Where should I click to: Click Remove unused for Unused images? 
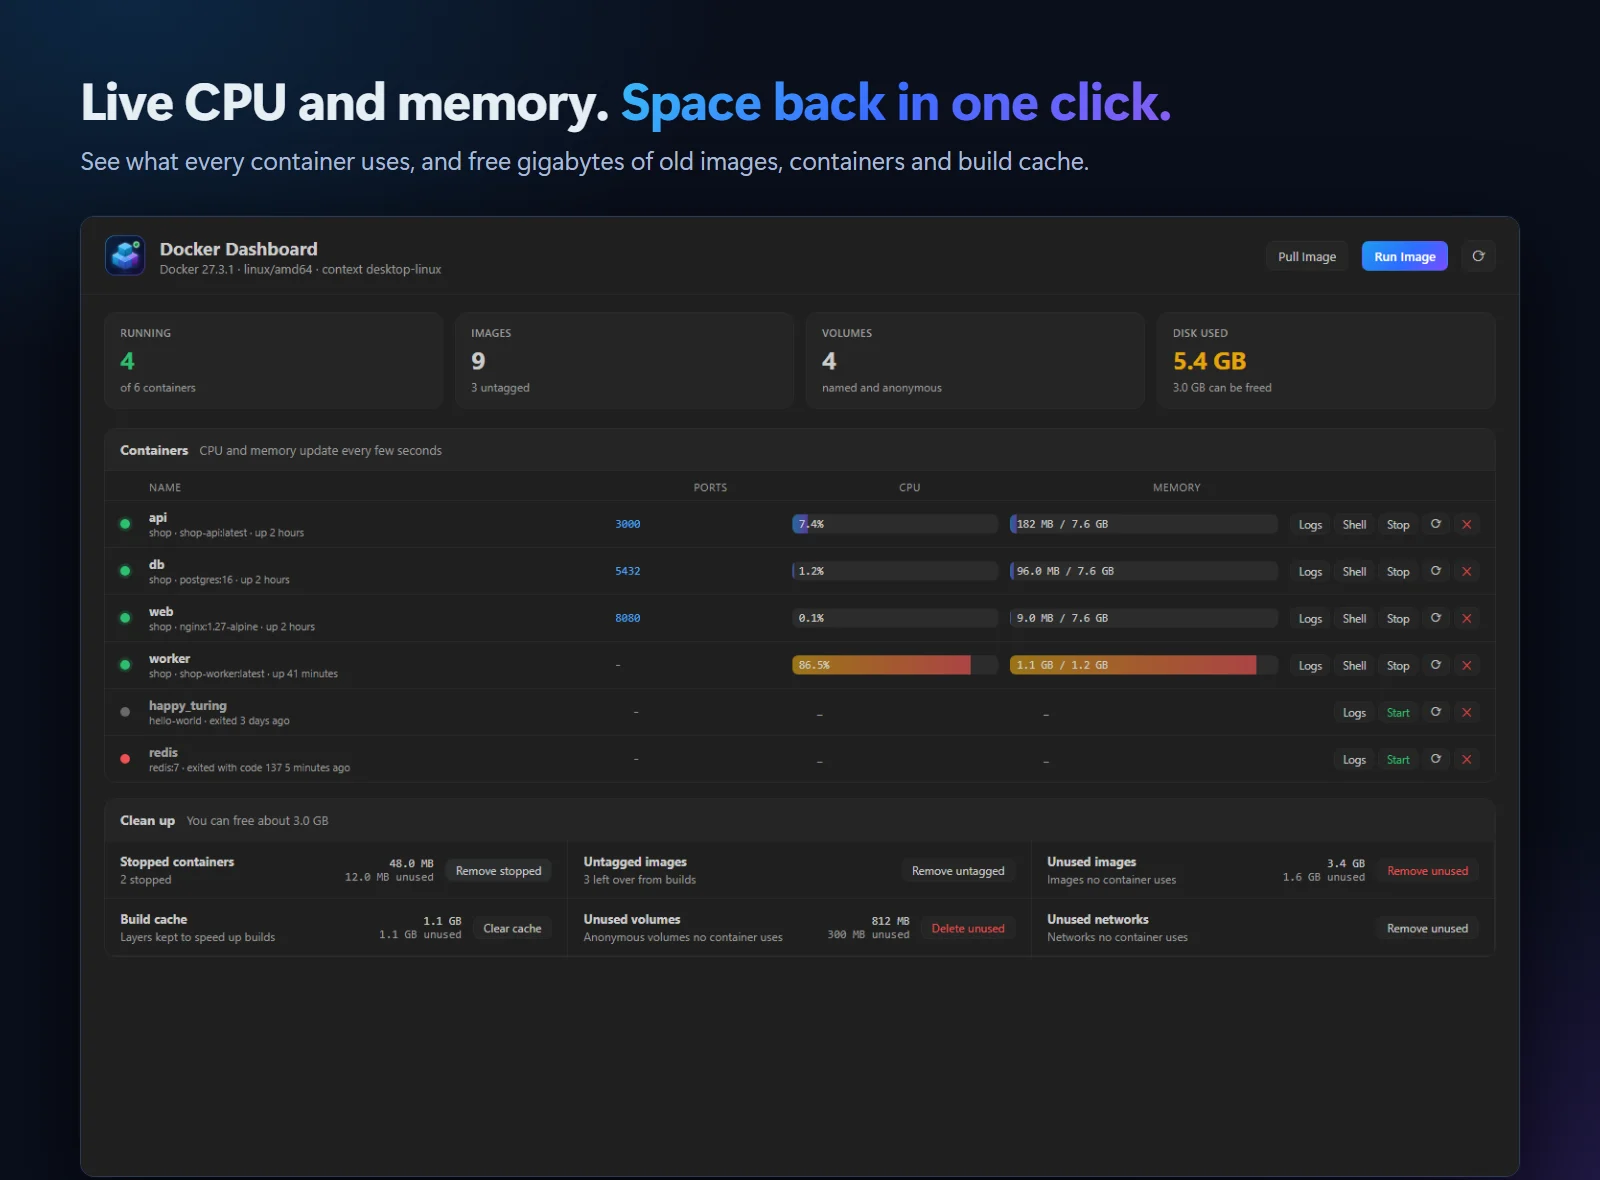(1427, 871)
